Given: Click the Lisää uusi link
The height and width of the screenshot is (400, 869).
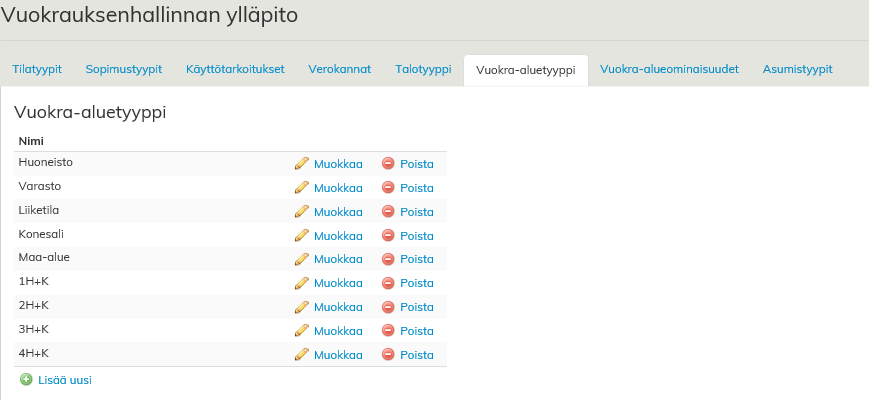Looking at the screenshot, I should point(65,380).
